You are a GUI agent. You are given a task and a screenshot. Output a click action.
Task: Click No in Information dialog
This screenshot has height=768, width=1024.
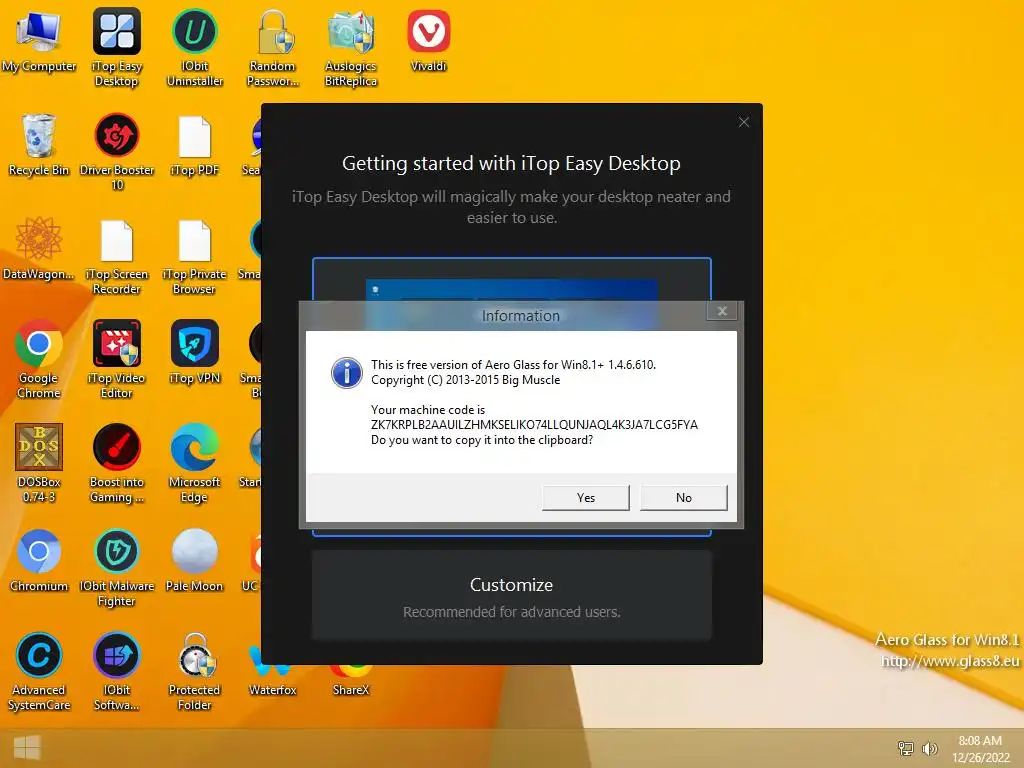pyautogui.click(x=684, y=498)
